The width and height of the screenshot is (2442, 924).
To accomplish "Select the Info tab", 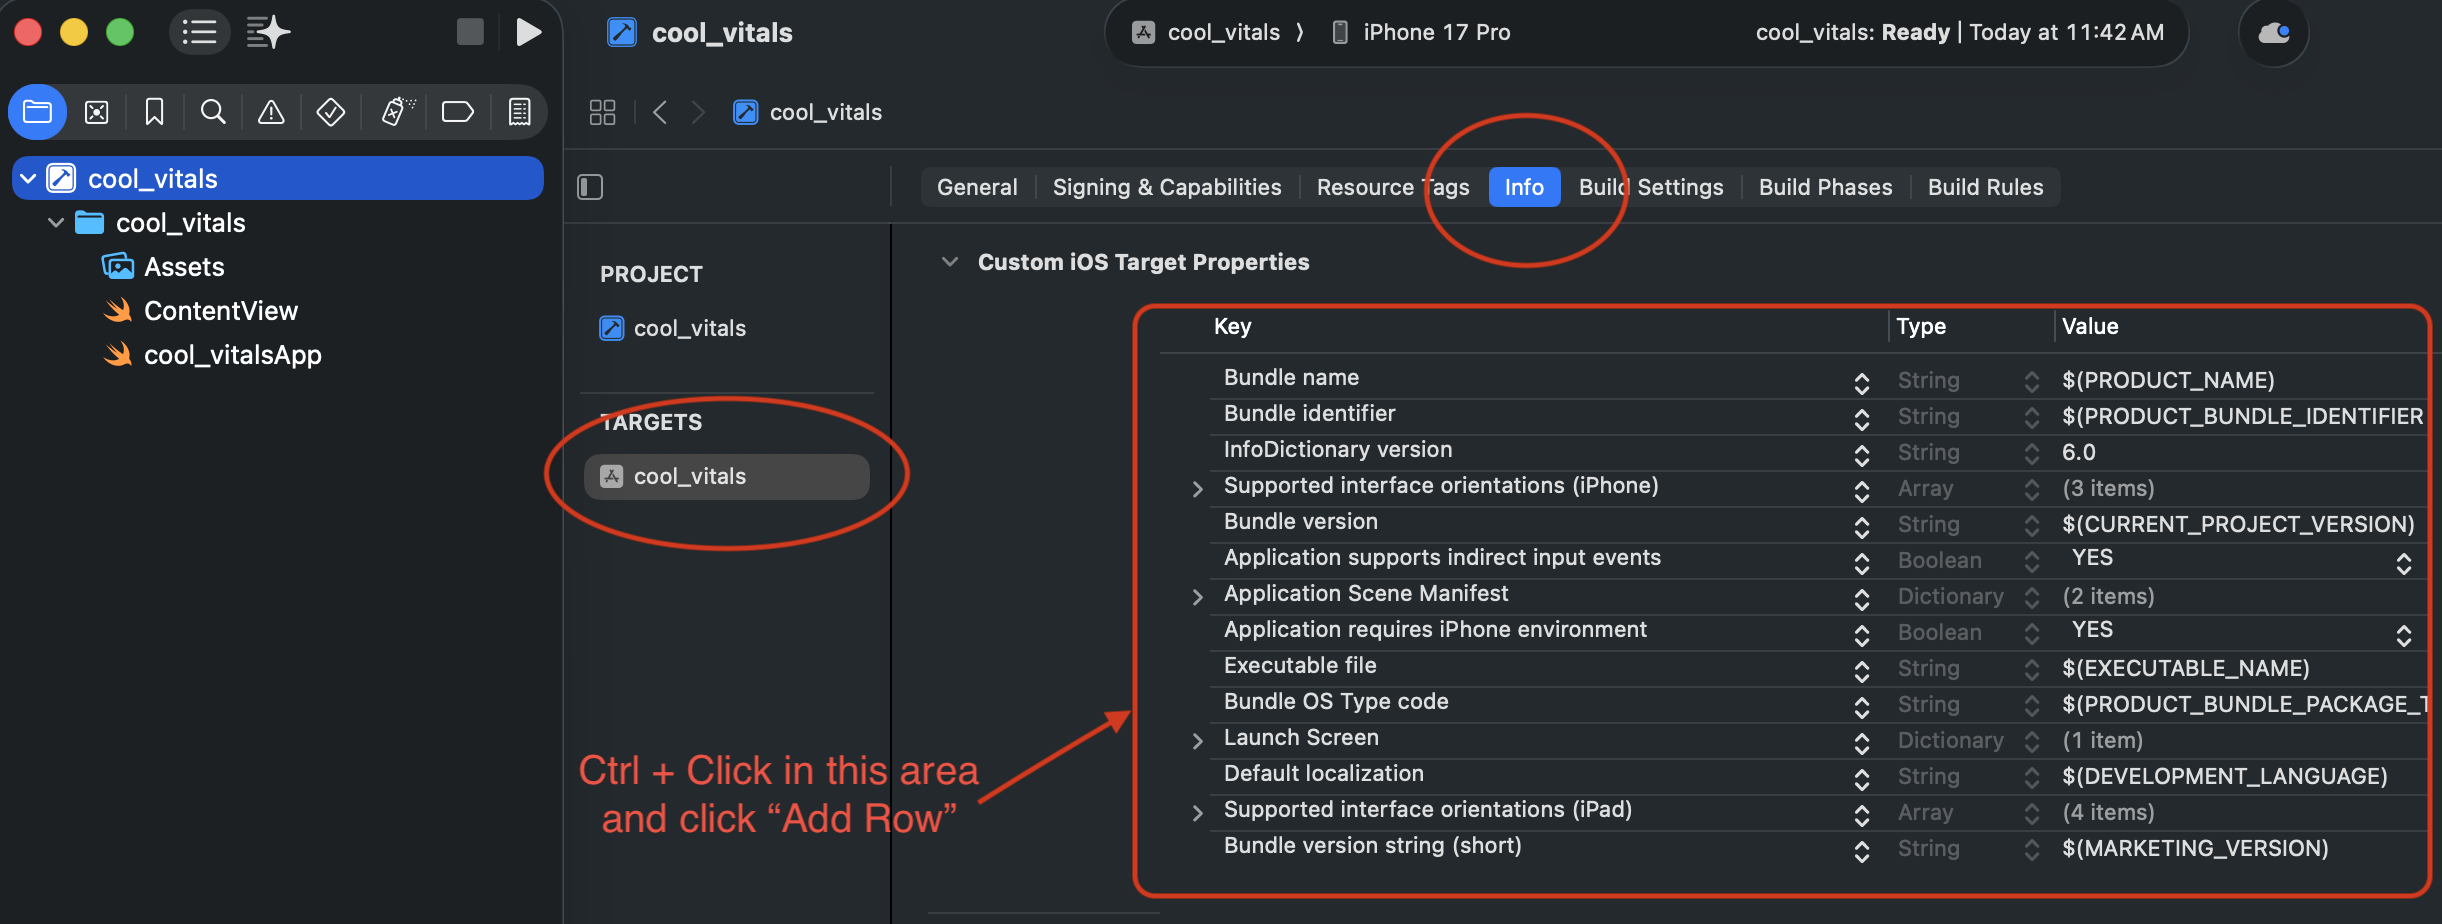I will (x=1524, y=187).
